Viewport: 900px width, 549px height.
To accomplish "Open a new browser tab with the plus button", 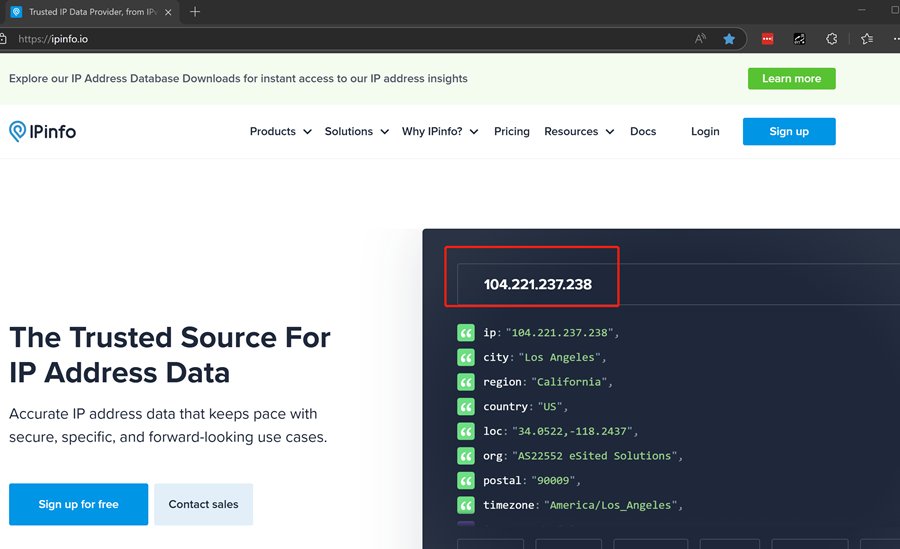I will point(195,11).
